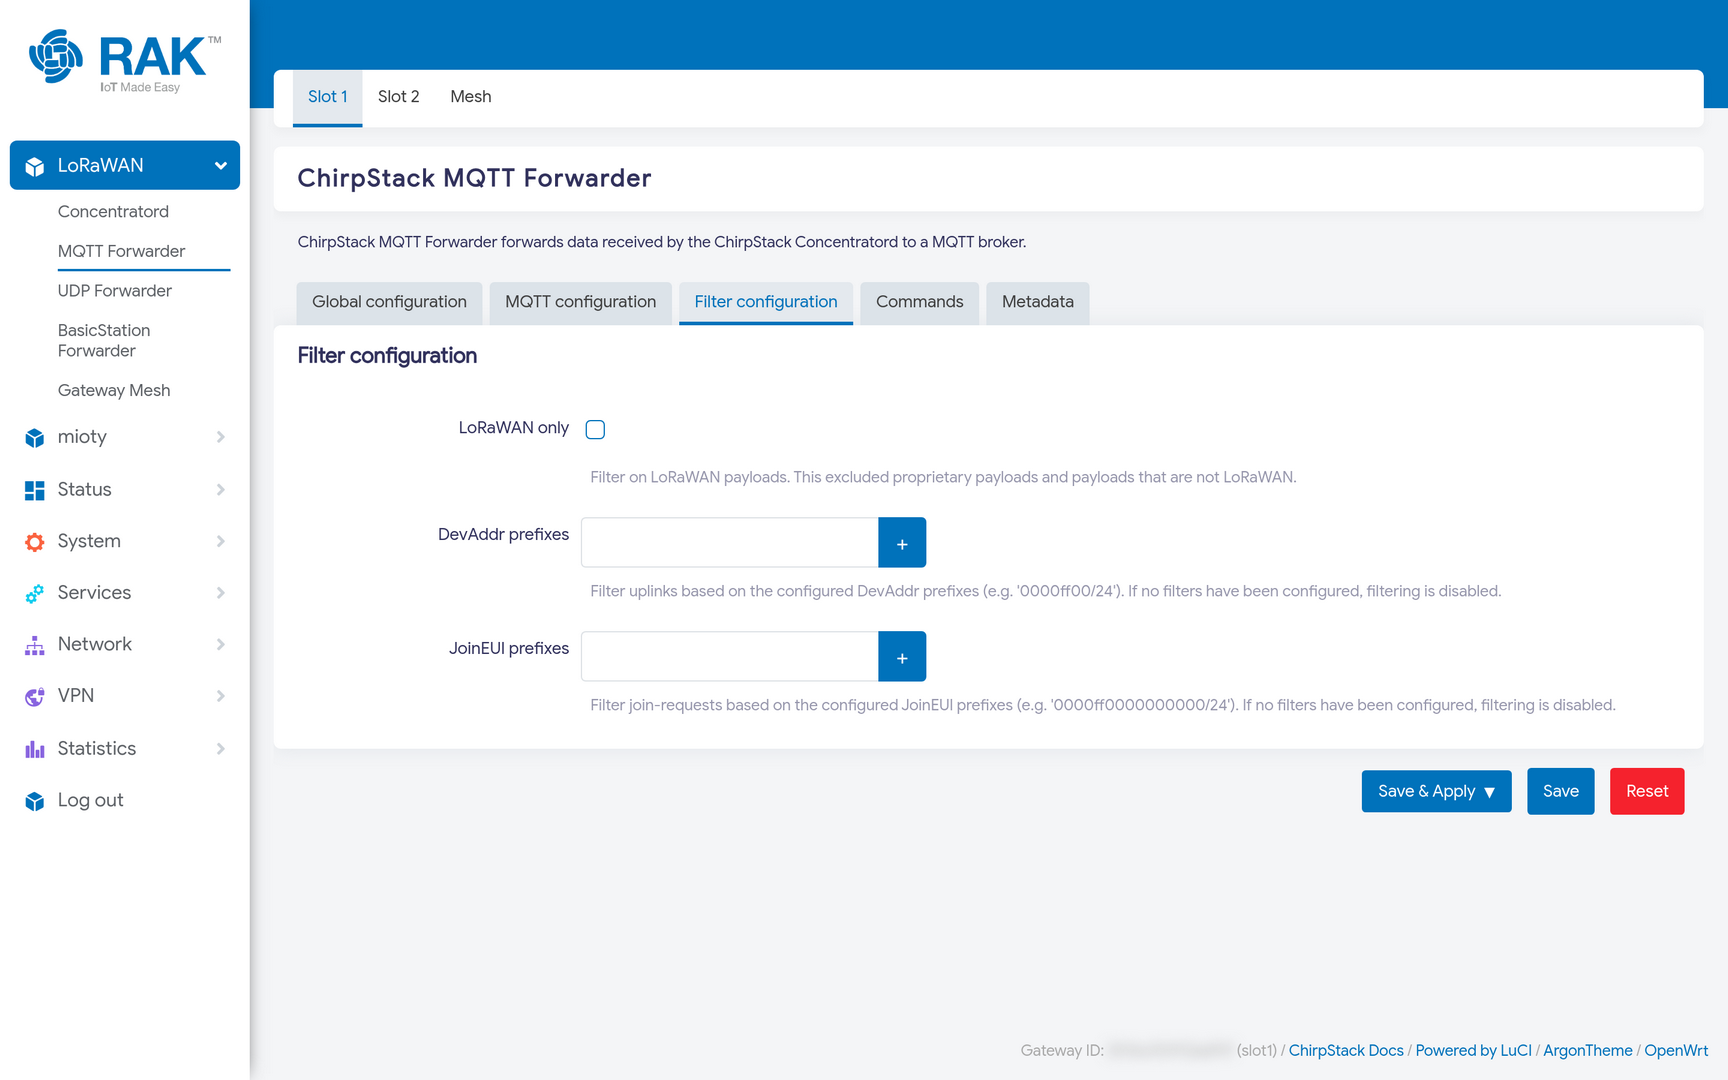Expand the System menu chevron
This screenshot has width=1728, height=1080.
pos(221,541)
